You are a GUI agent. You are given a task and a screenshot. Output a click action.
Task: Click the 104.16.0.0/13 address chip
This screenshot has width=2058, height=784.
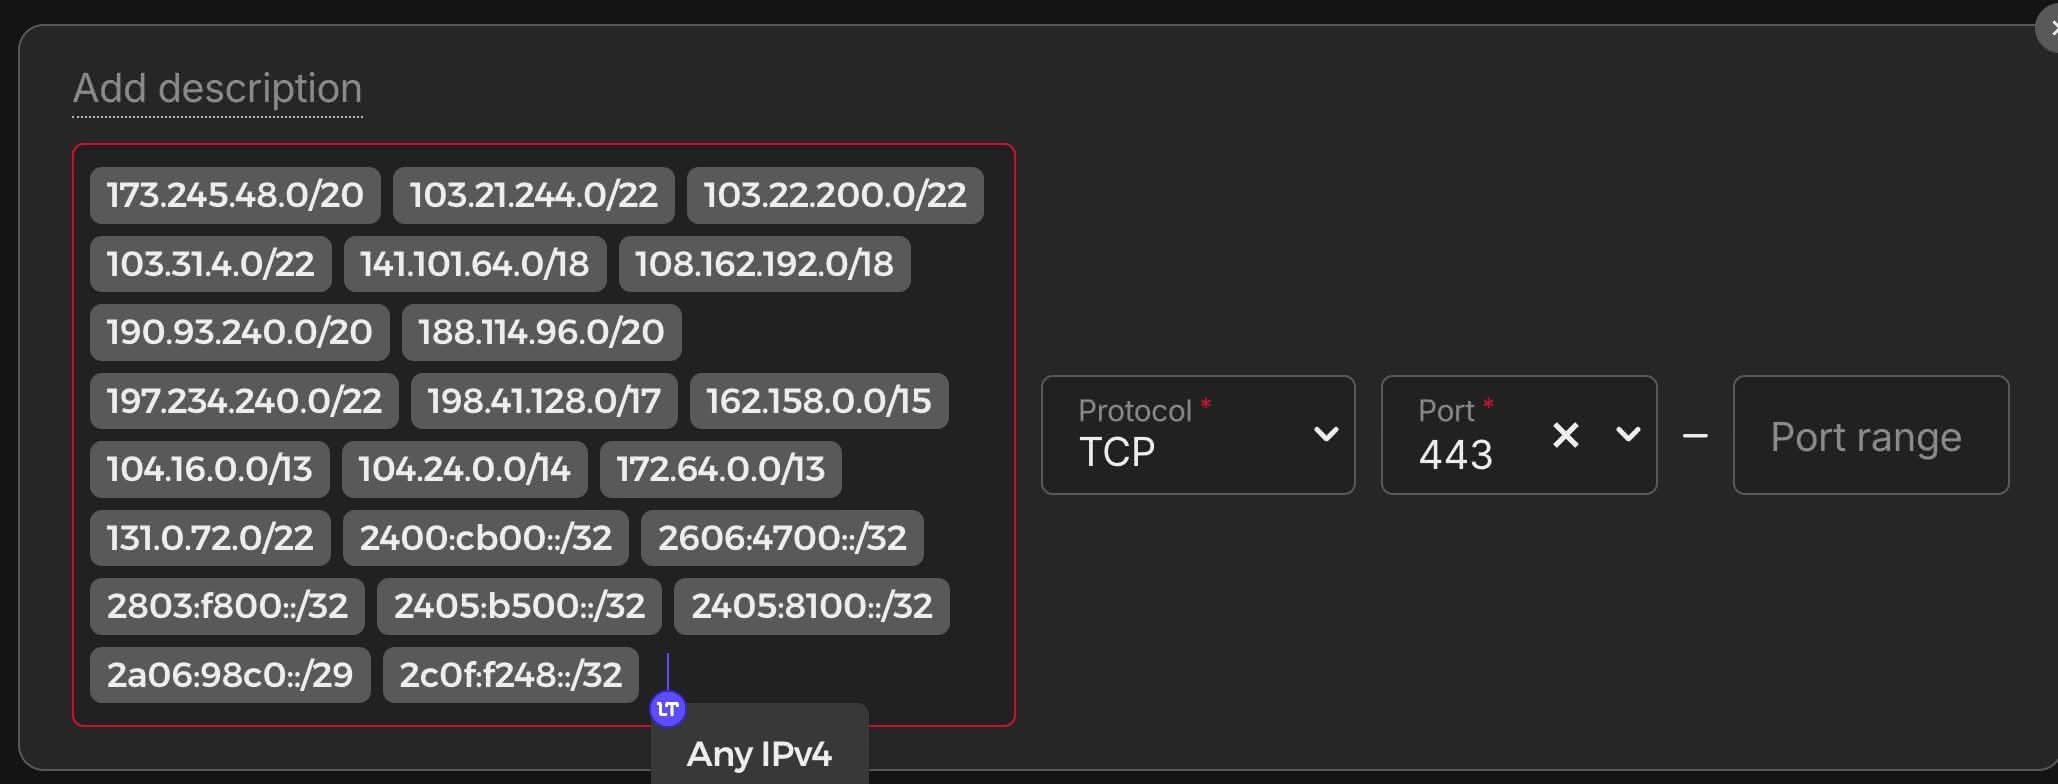click(209, 469)
